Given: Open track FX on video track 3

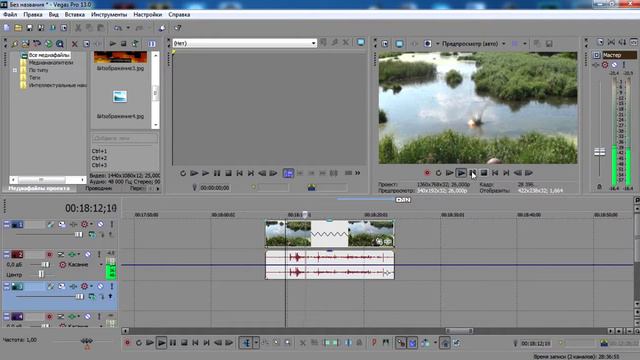Looking at the screenshot, I should [73, 287].
